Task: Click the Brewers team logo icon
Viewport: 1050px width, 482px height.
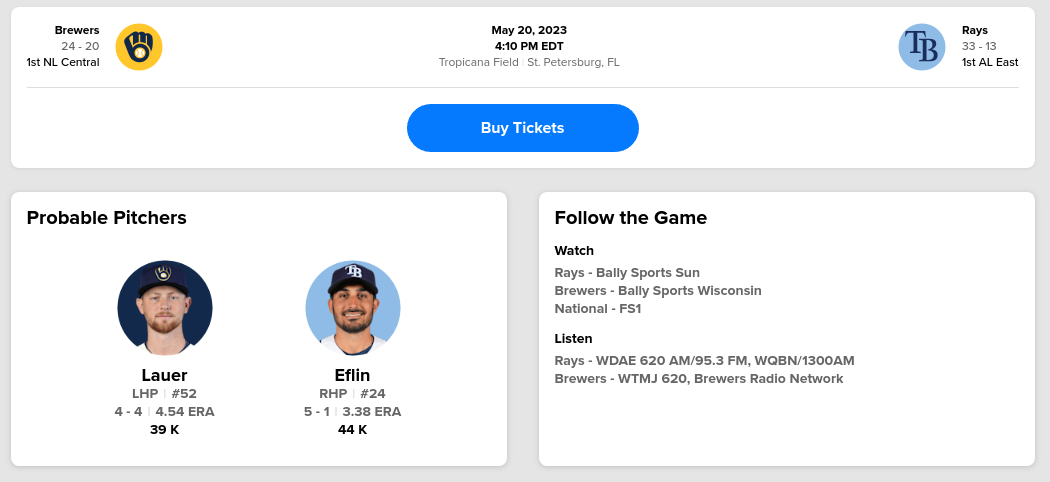Action: [x=139, y=47]
